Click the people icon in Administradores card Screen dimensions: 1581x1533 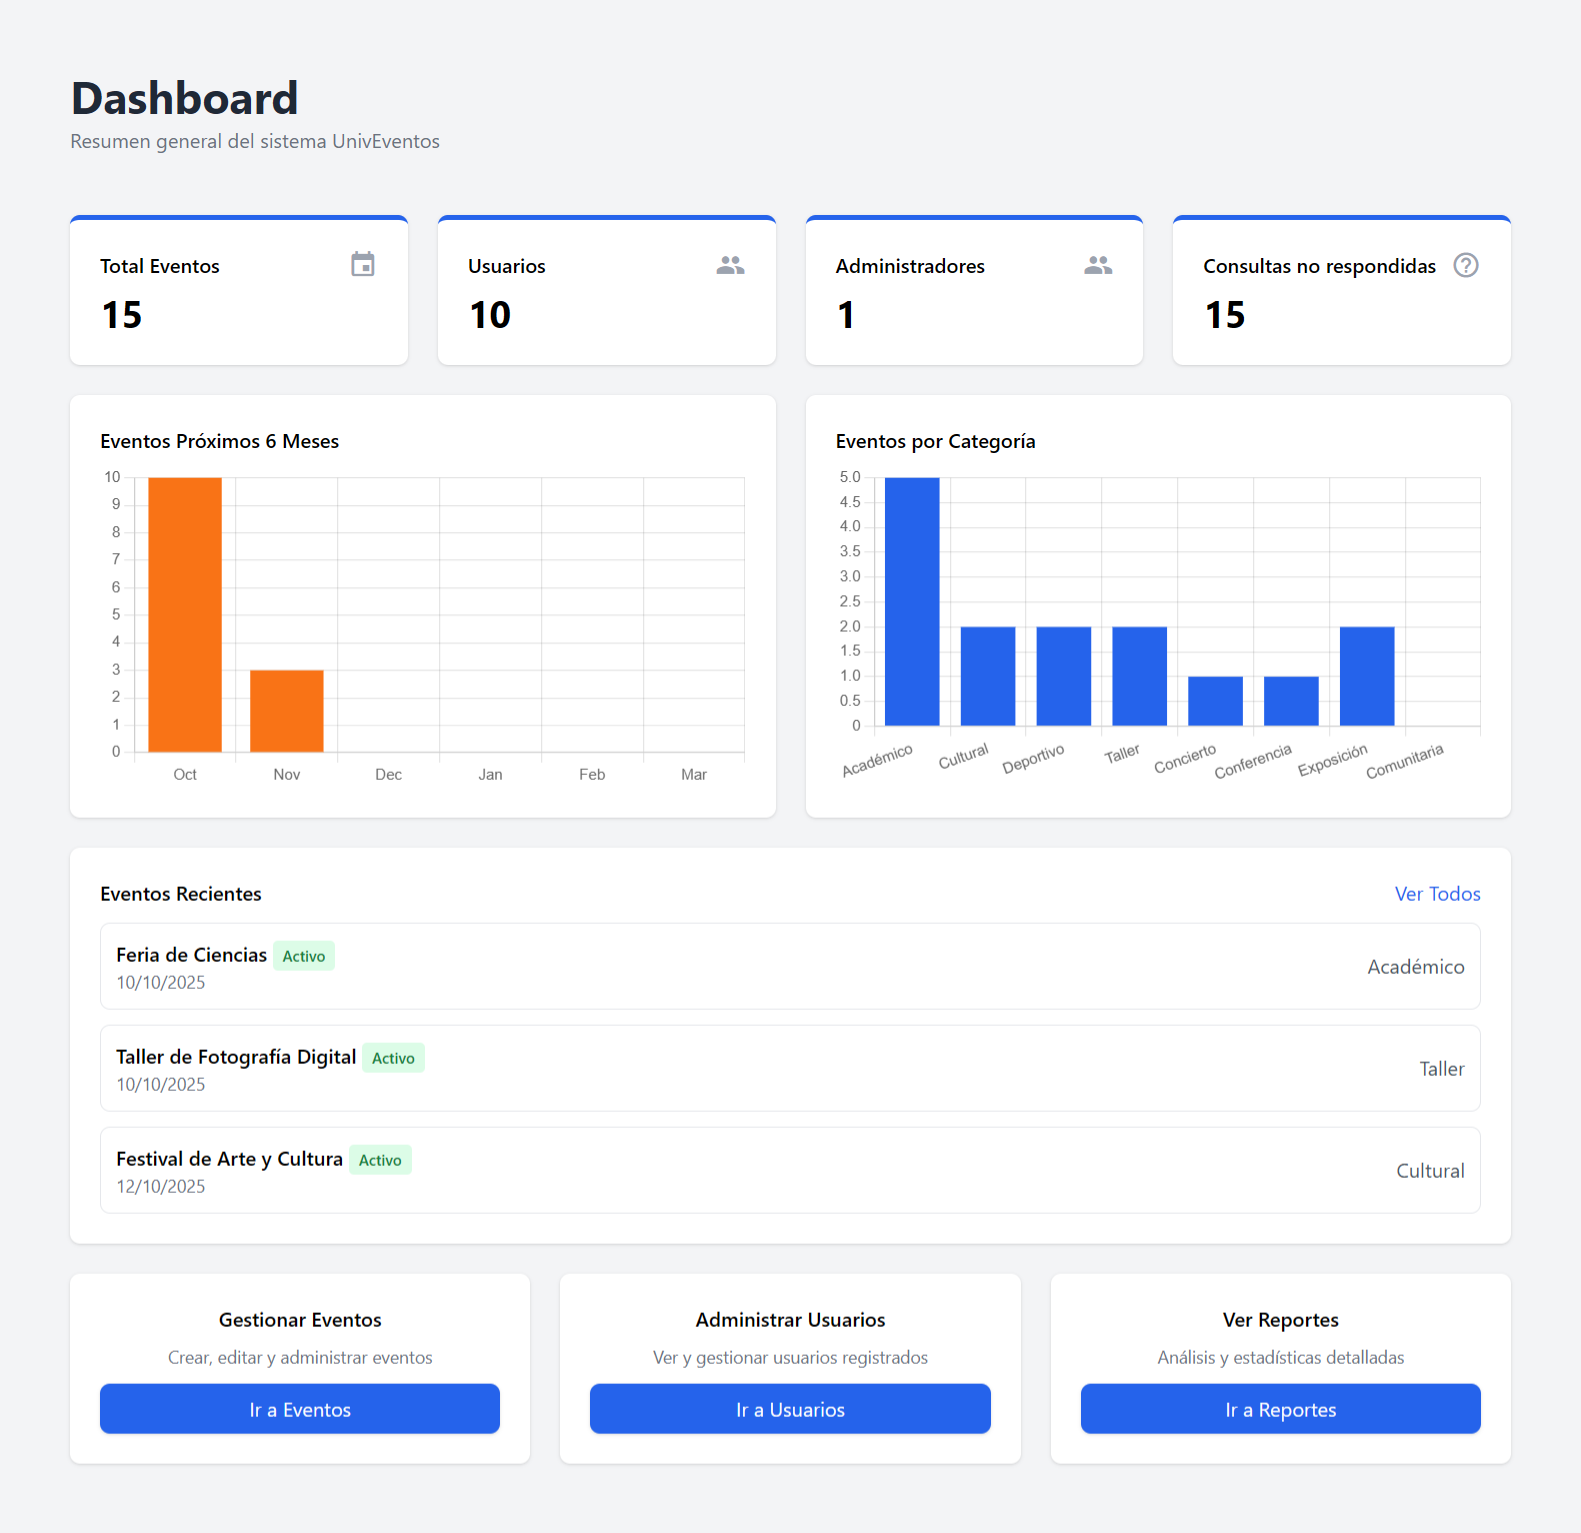pyautogui.click(x=1098, y=265)
